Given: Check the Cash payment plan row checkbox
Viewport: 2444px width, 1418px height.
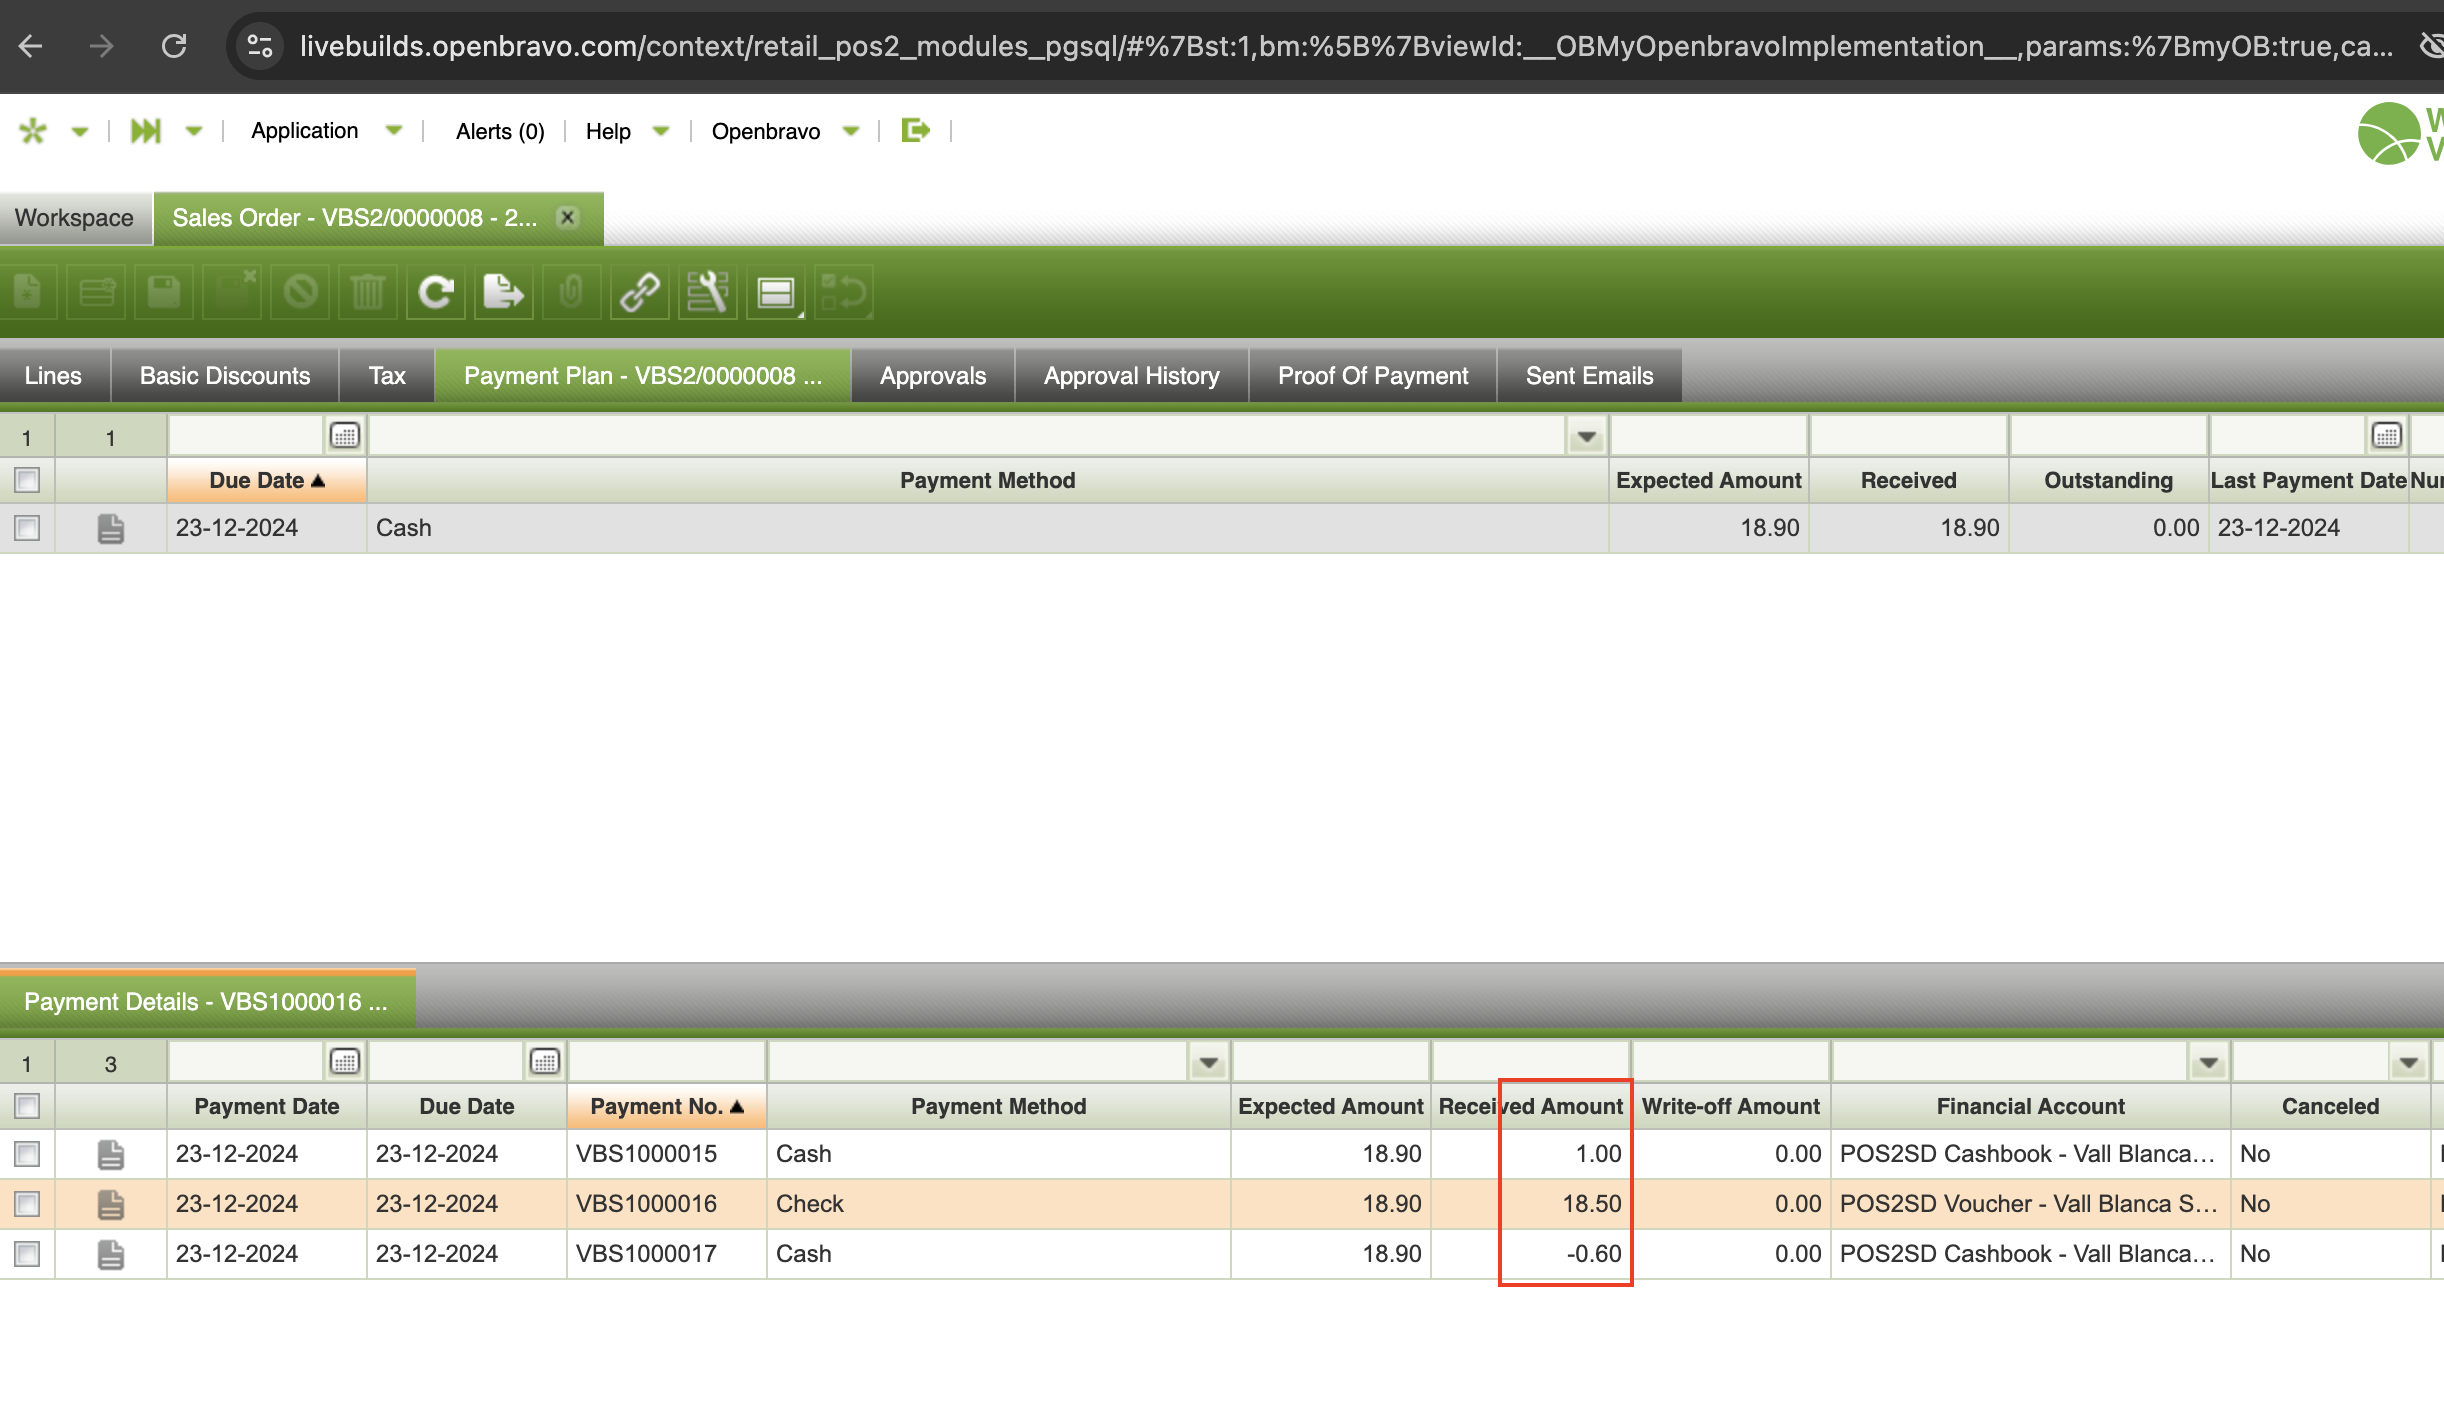Looking at the screenshot, I should click(27, 528).
